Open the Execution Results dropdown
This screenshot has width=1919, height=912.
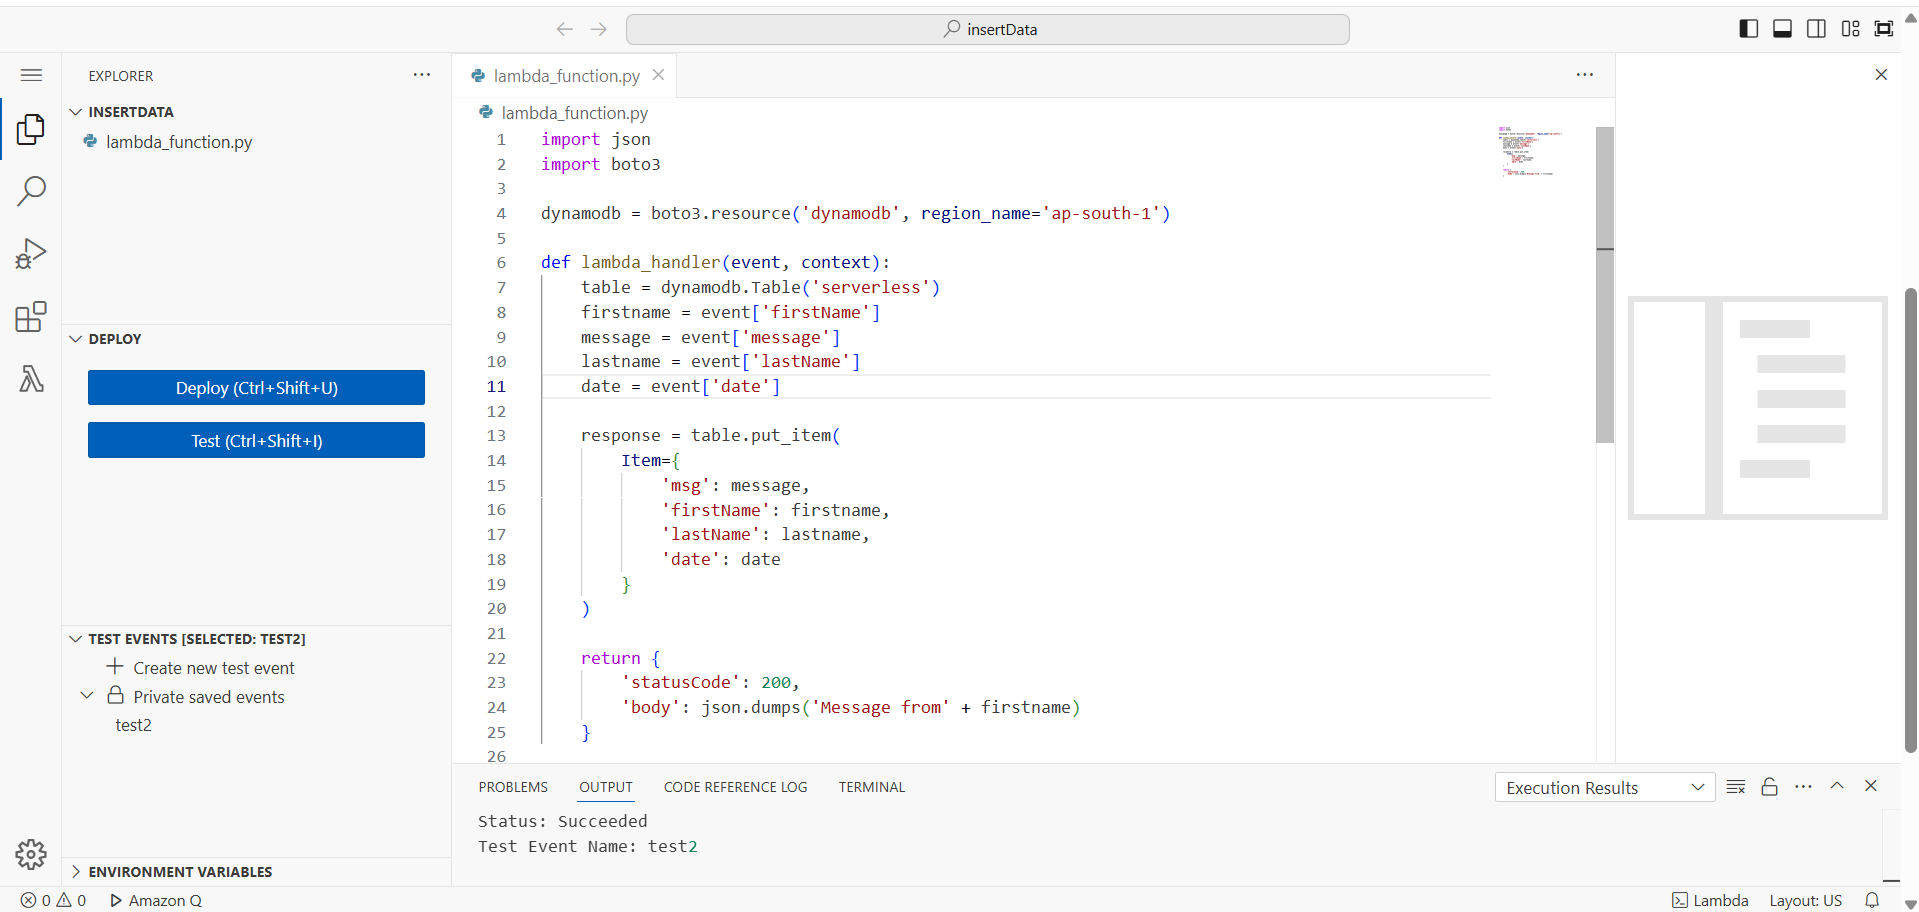(1604, 788)
